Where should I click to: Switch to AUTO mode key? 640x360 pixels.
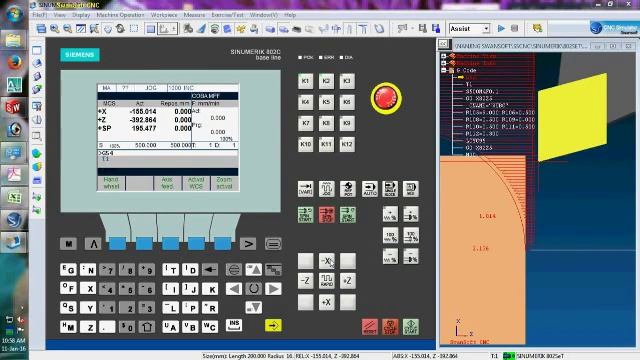(370, 189)
